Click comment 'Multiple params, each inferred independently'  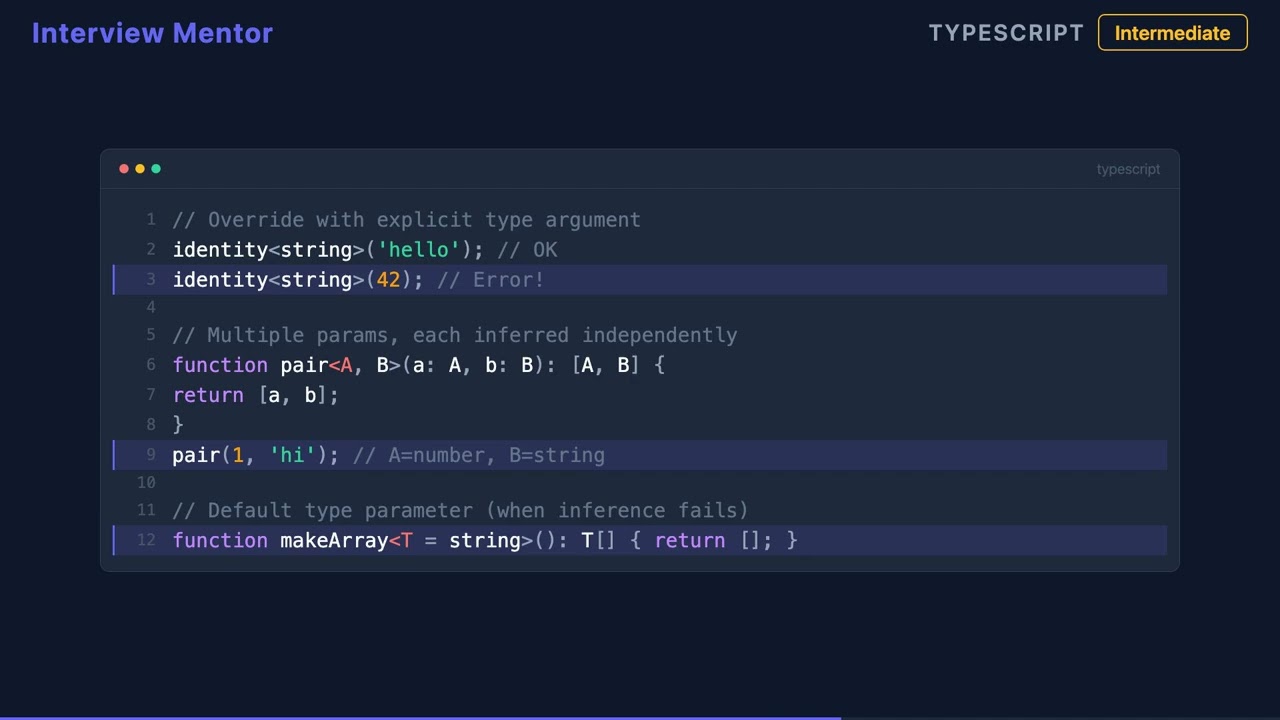coord(455,335)
